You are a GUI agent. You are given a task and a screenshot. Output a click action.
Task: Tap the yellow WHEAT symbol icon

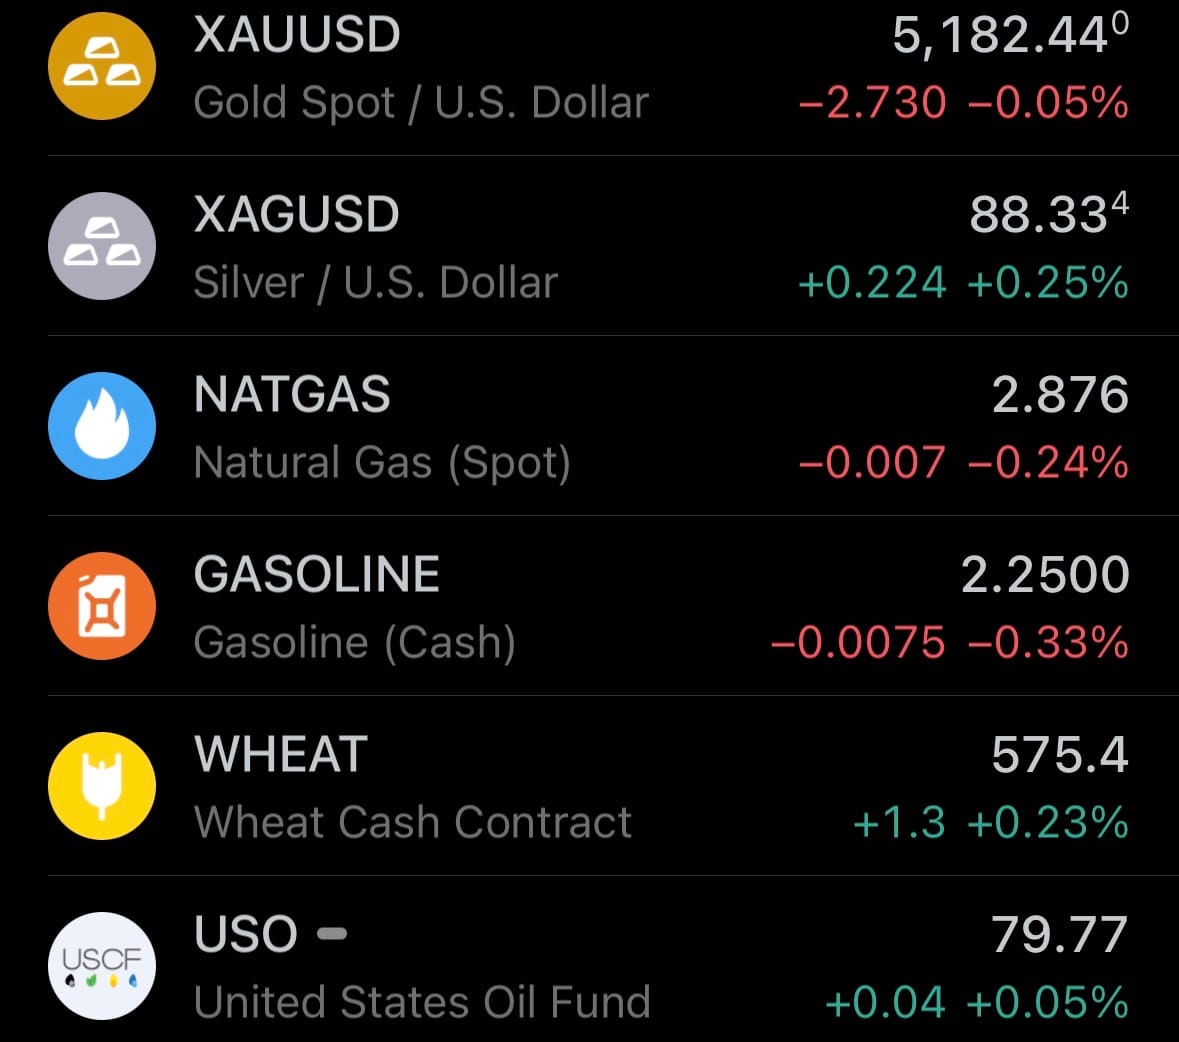point(102,786)
